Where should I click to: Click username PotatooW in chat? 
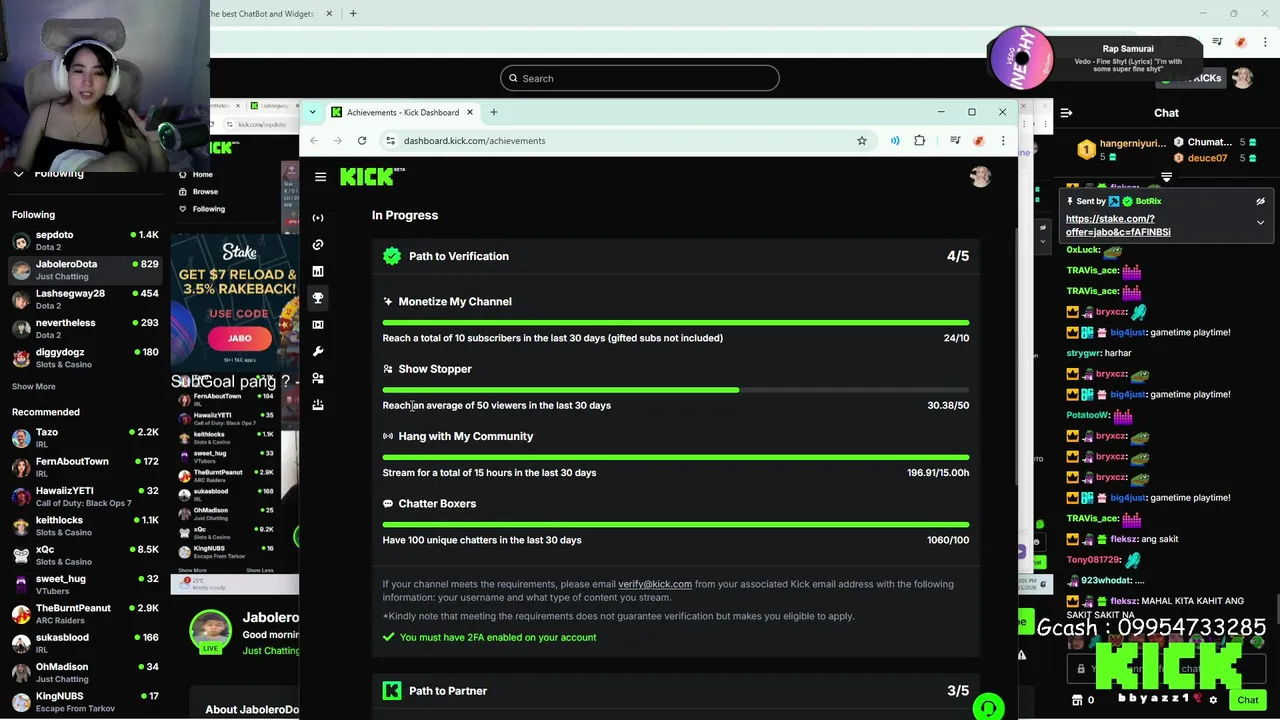1088,415
